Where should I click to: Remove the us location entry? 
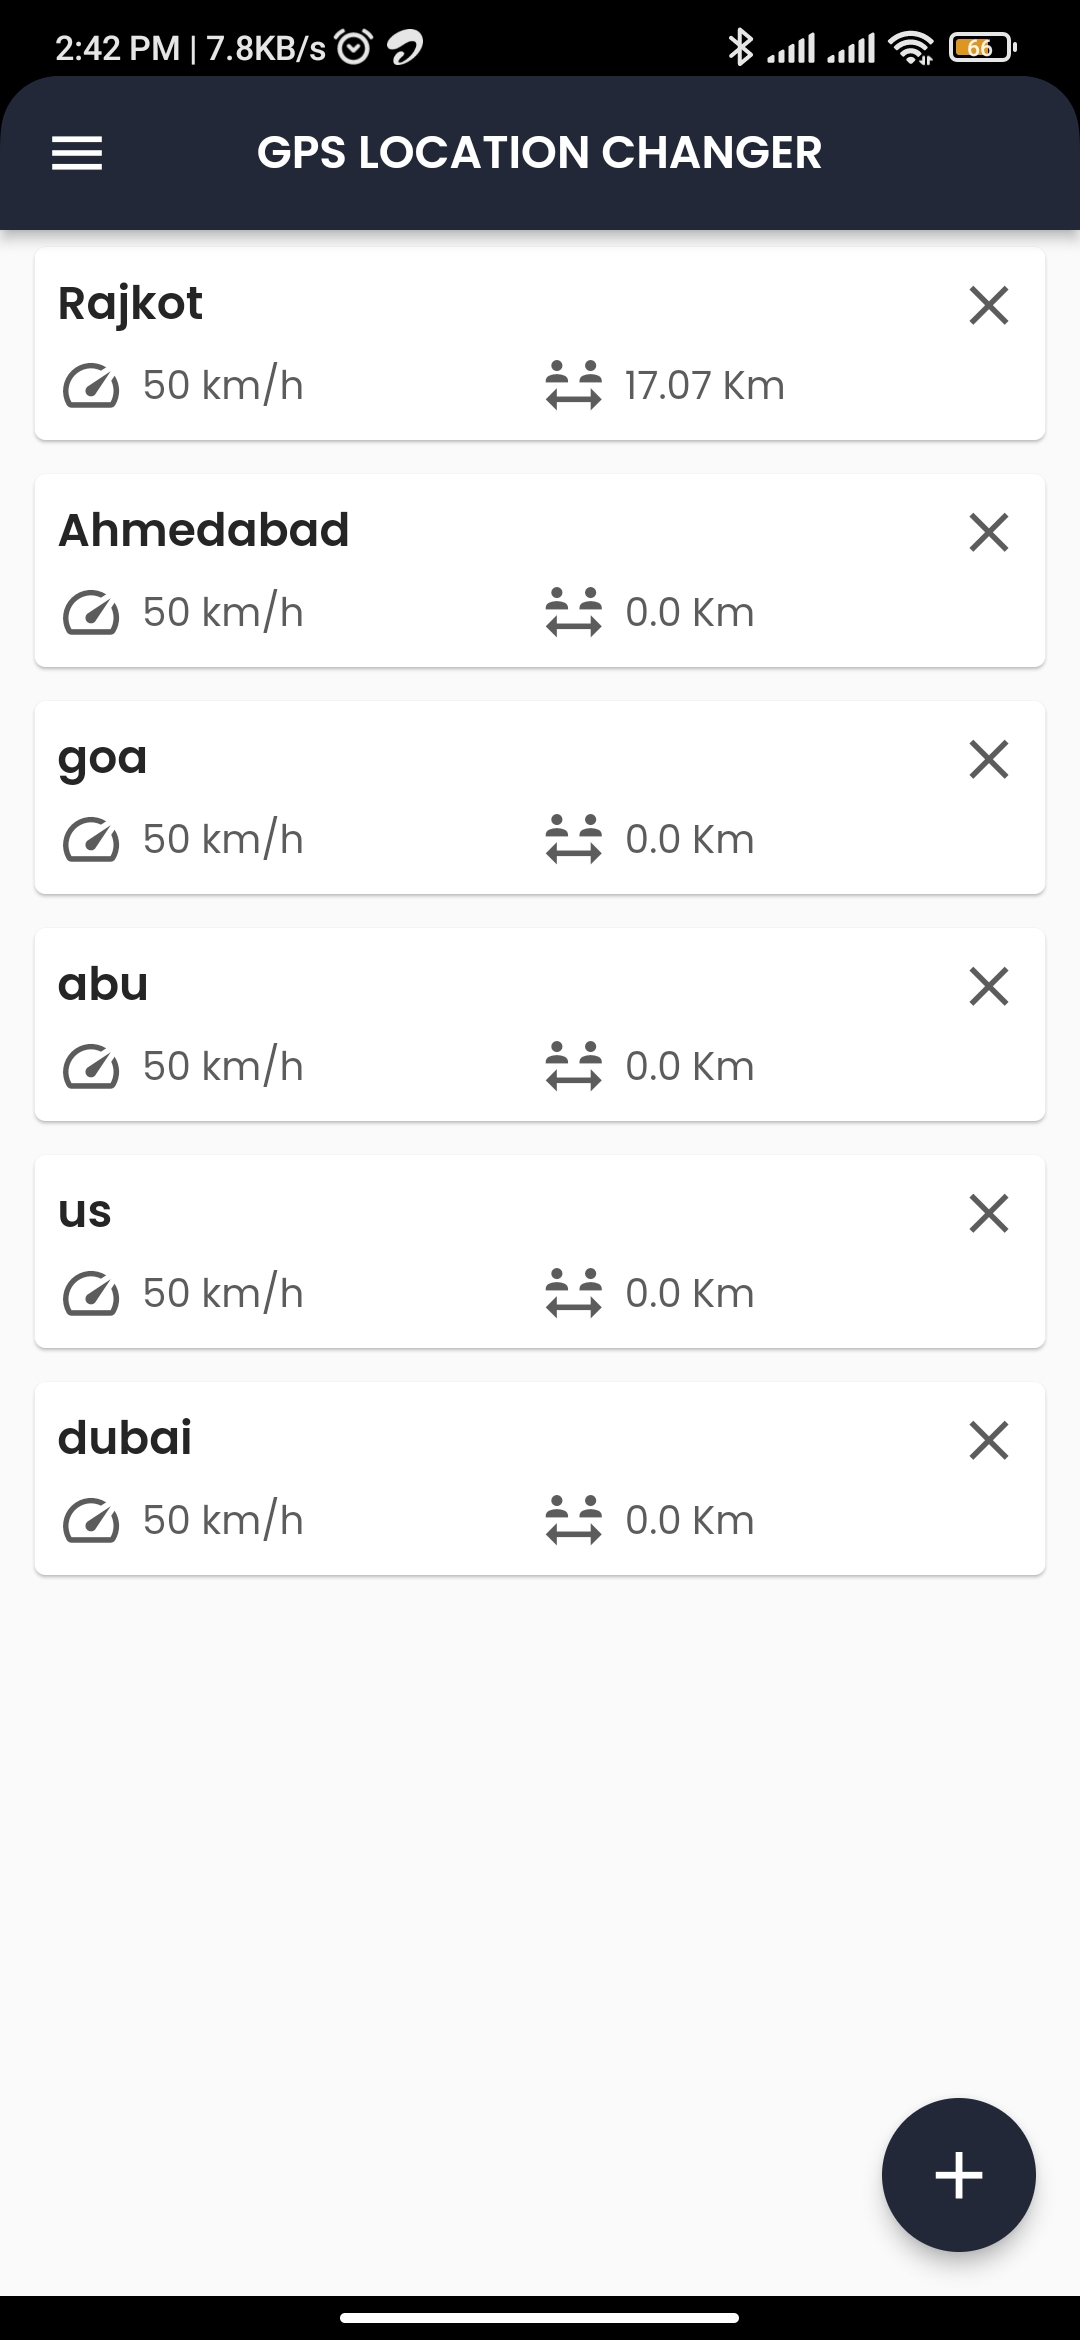988,1213
